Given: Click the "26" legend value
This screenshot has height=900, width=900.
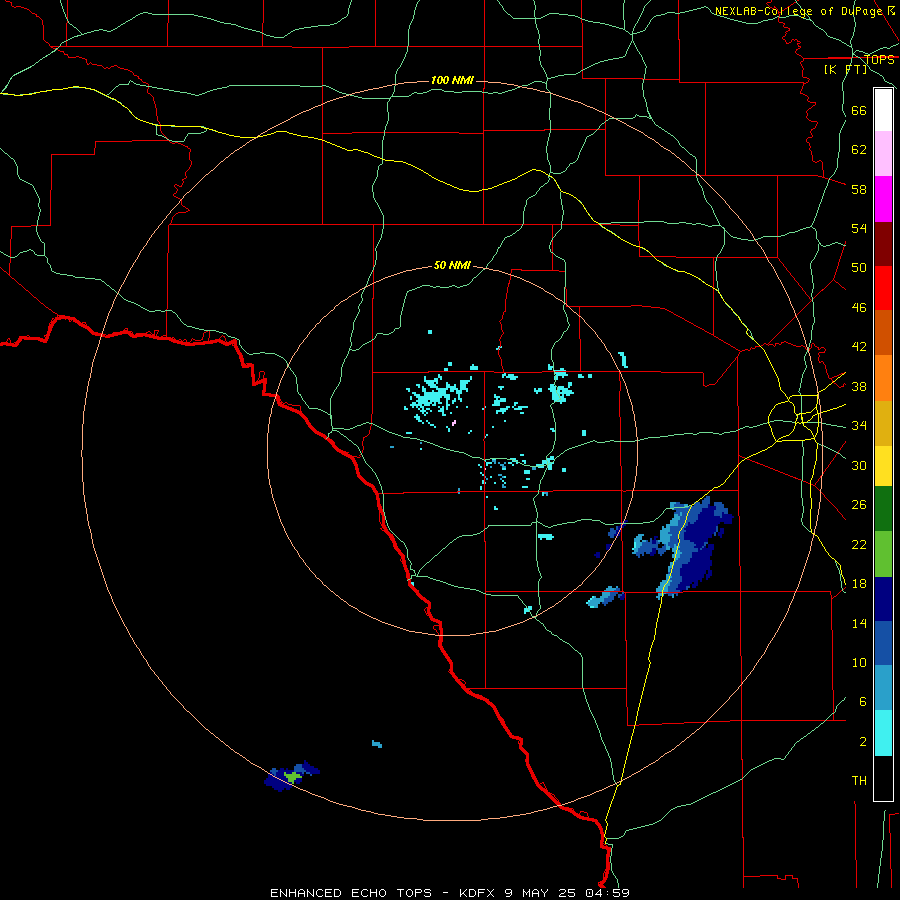Looking at the screenshot, I should (x=859, y=505).
